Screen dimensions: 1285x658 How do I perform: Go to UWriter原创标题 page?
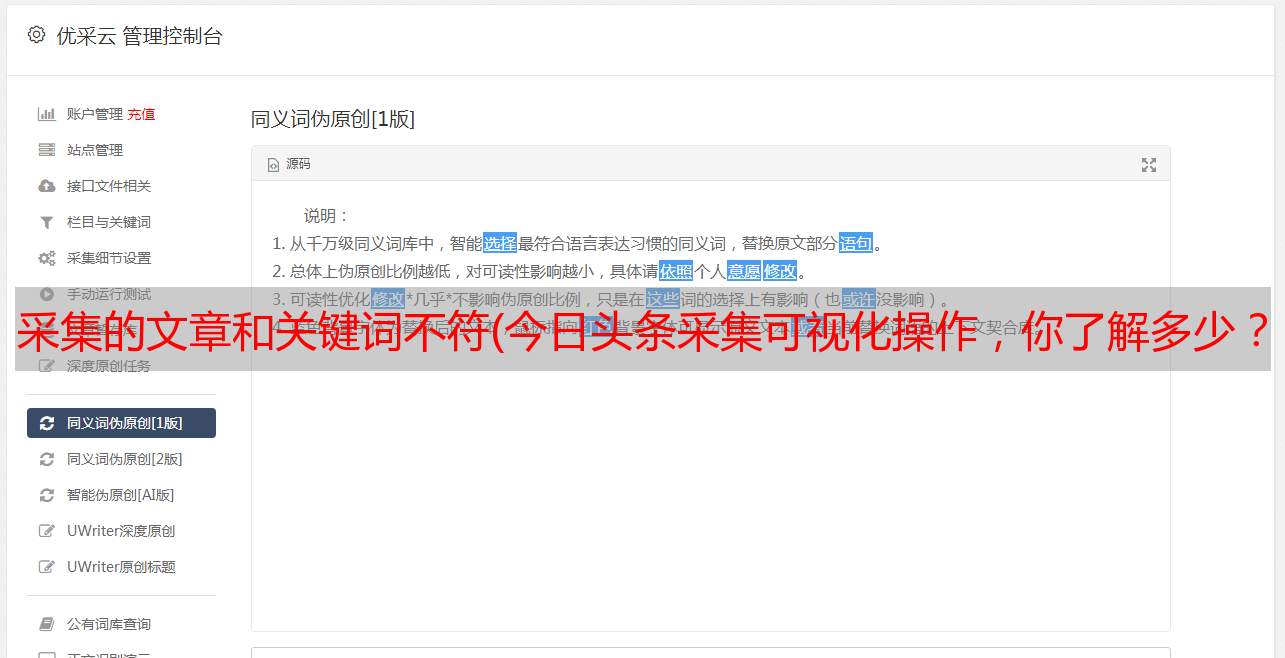[121, 567]
